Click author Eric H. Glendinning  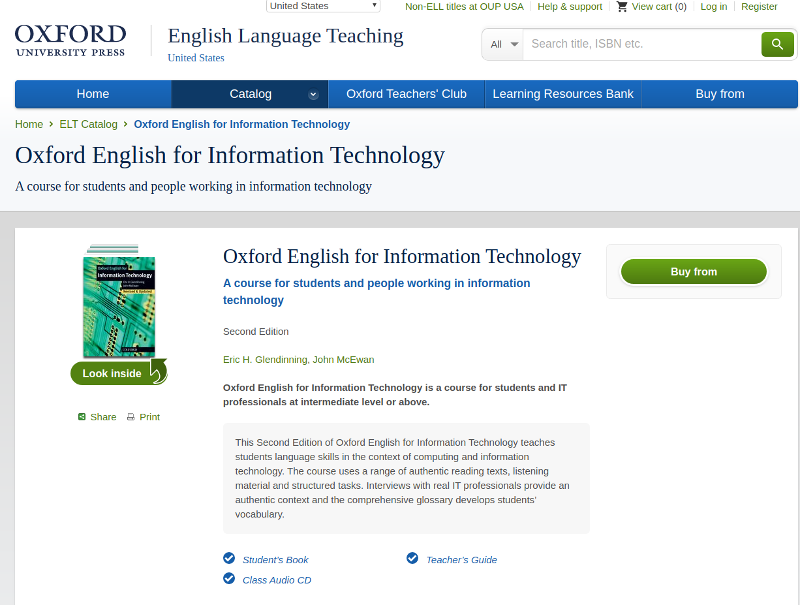265,360
